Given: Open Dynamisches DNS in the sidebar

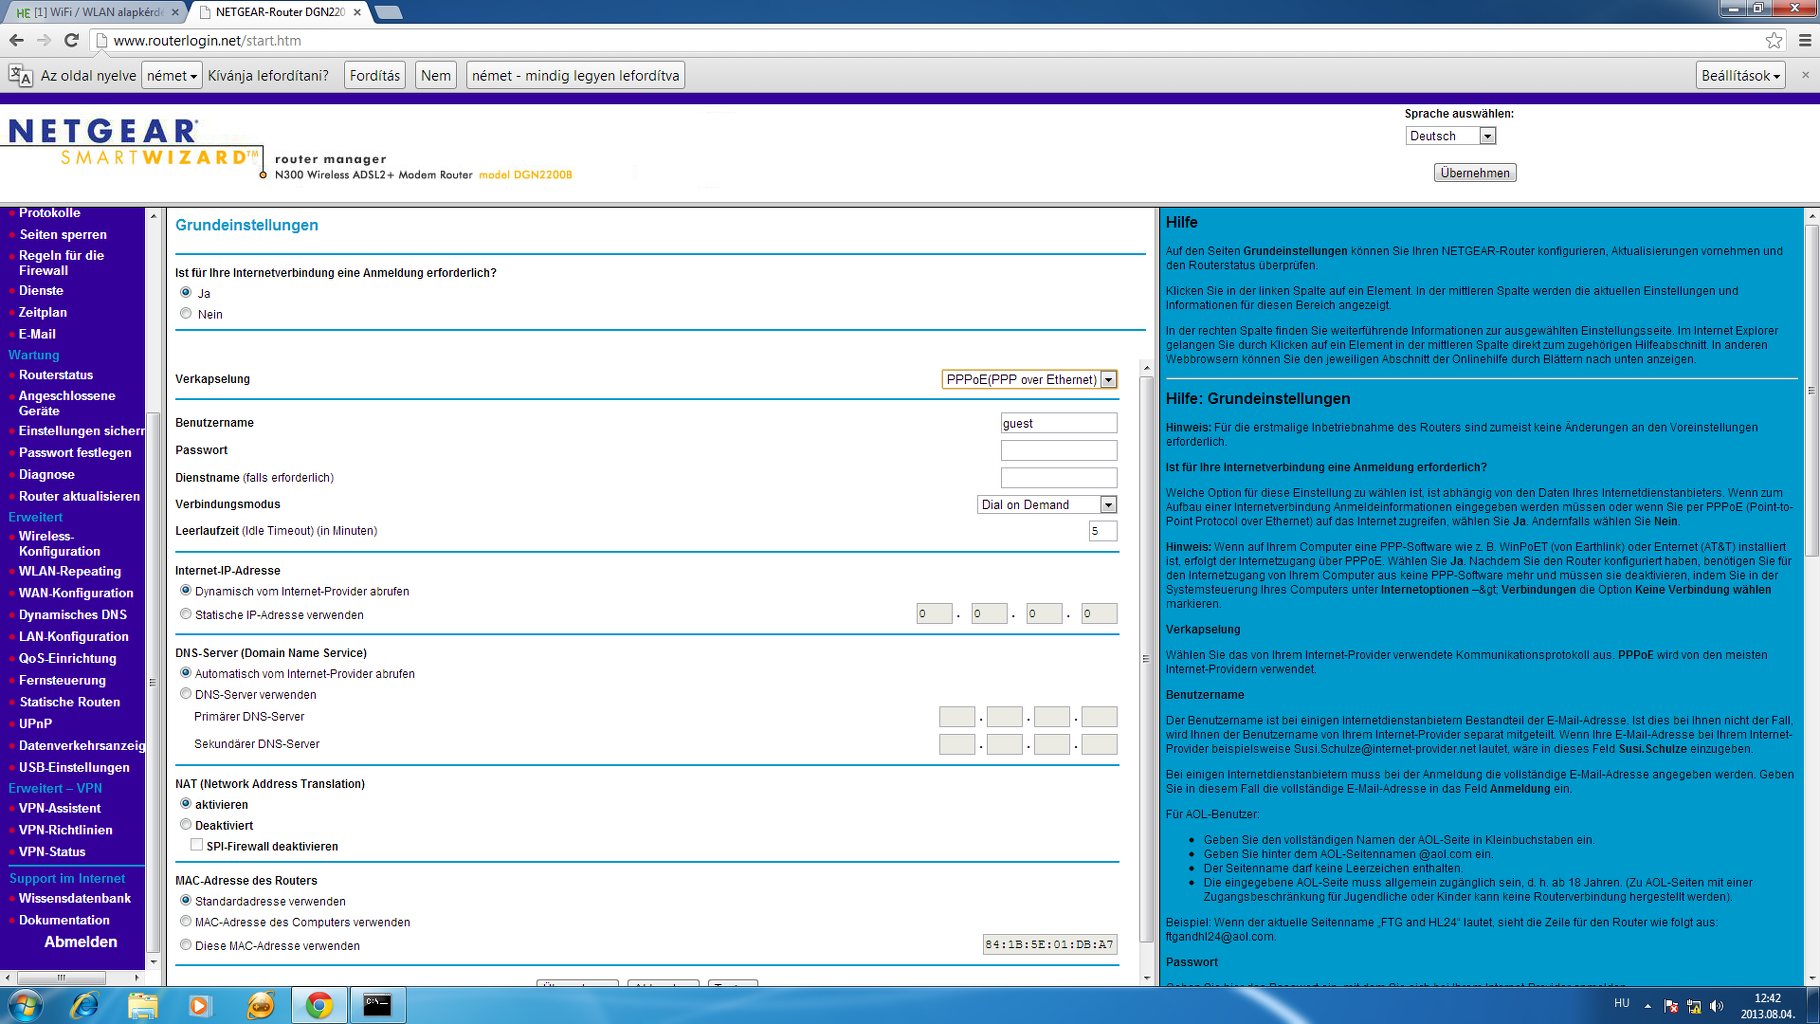Looking at the screenshot, I should pos(73,615).
